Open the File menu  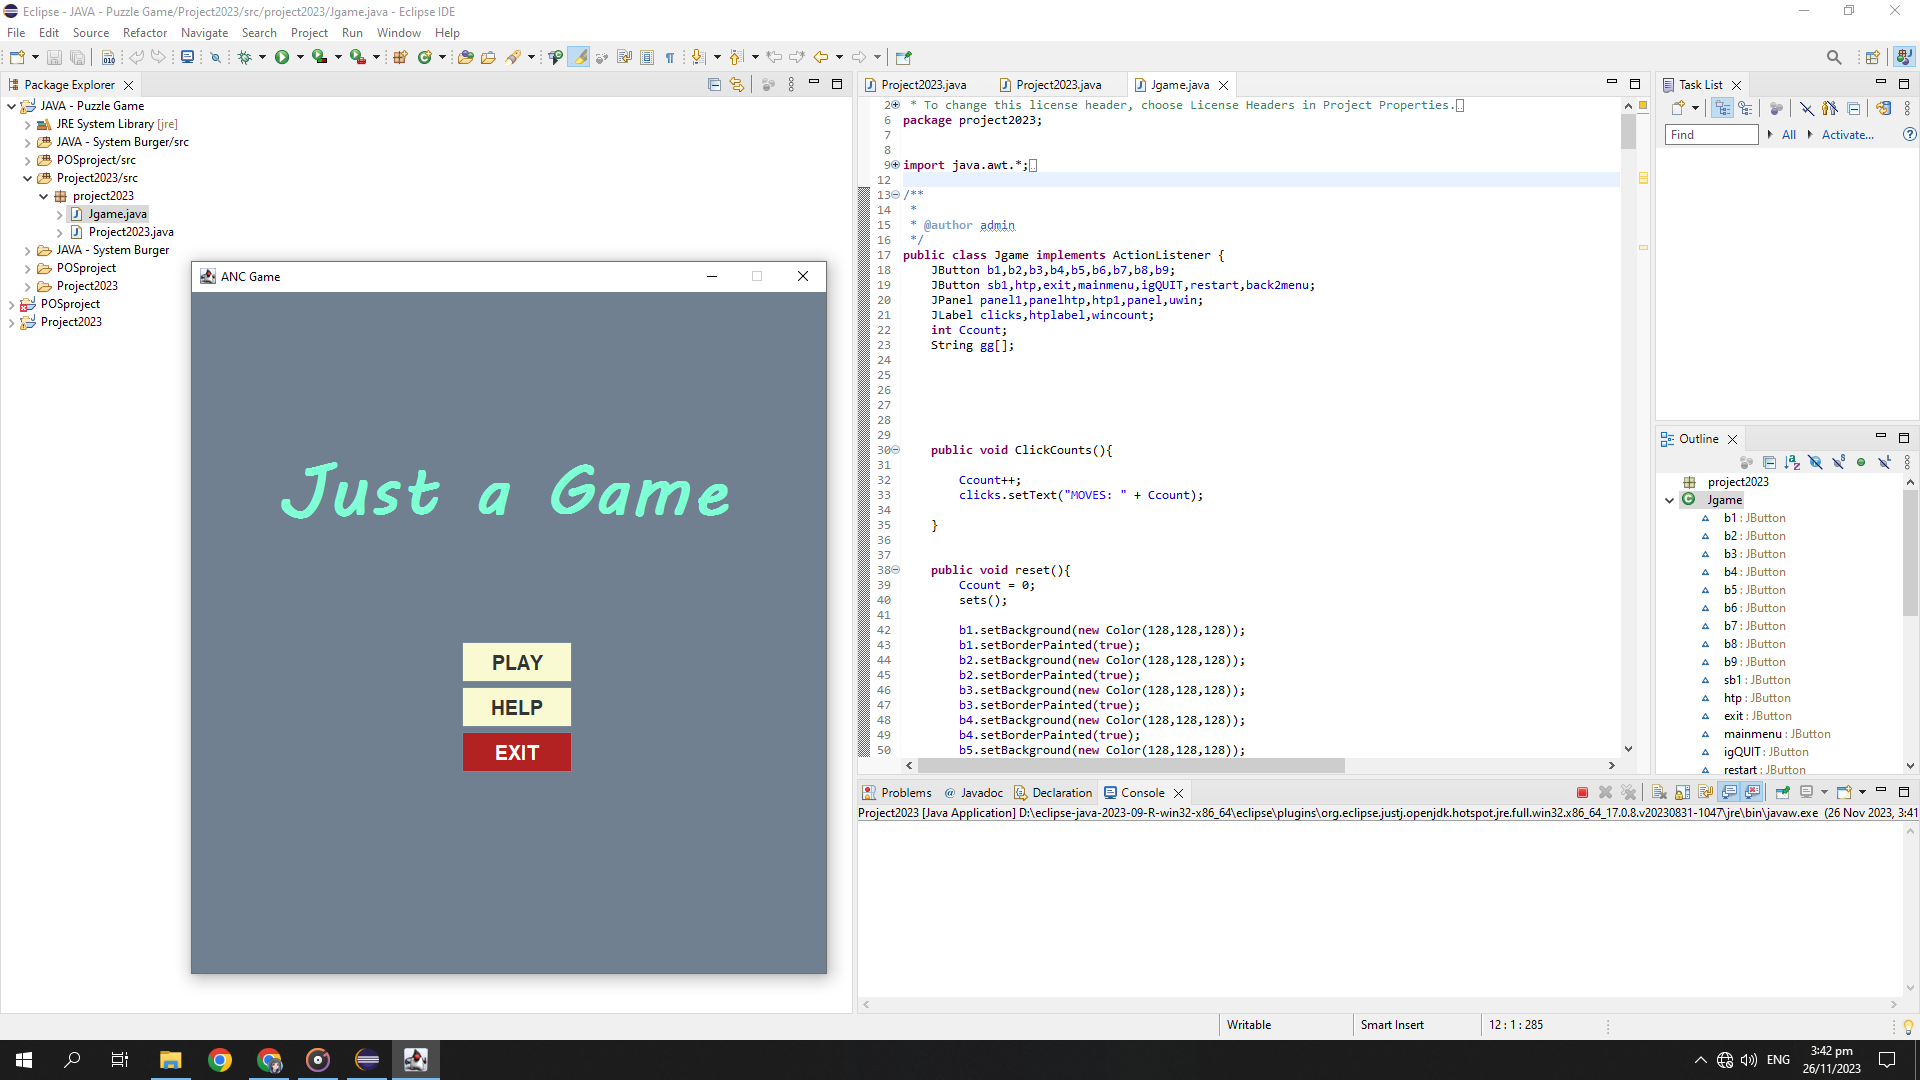tap(16, 33)
